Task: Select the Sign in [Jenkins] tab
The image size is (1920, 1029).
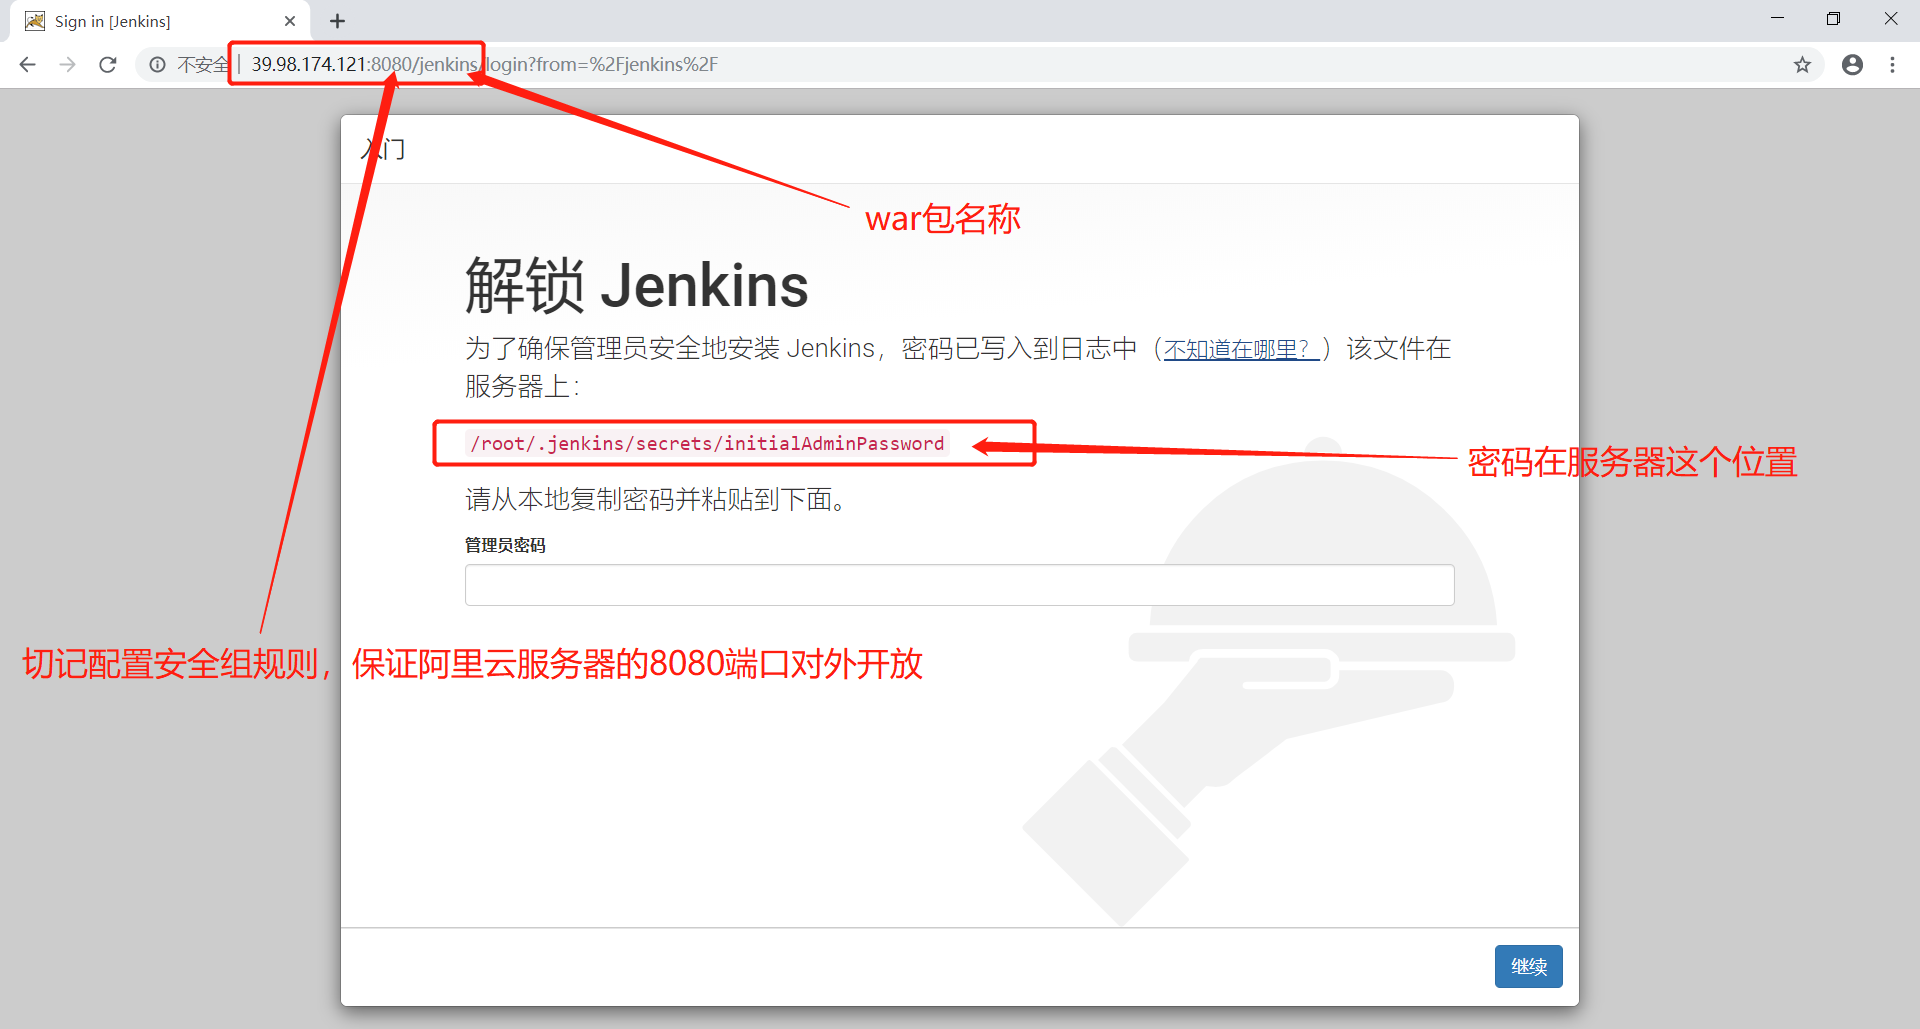Action: pyautogui.click(x=160, y=21)
